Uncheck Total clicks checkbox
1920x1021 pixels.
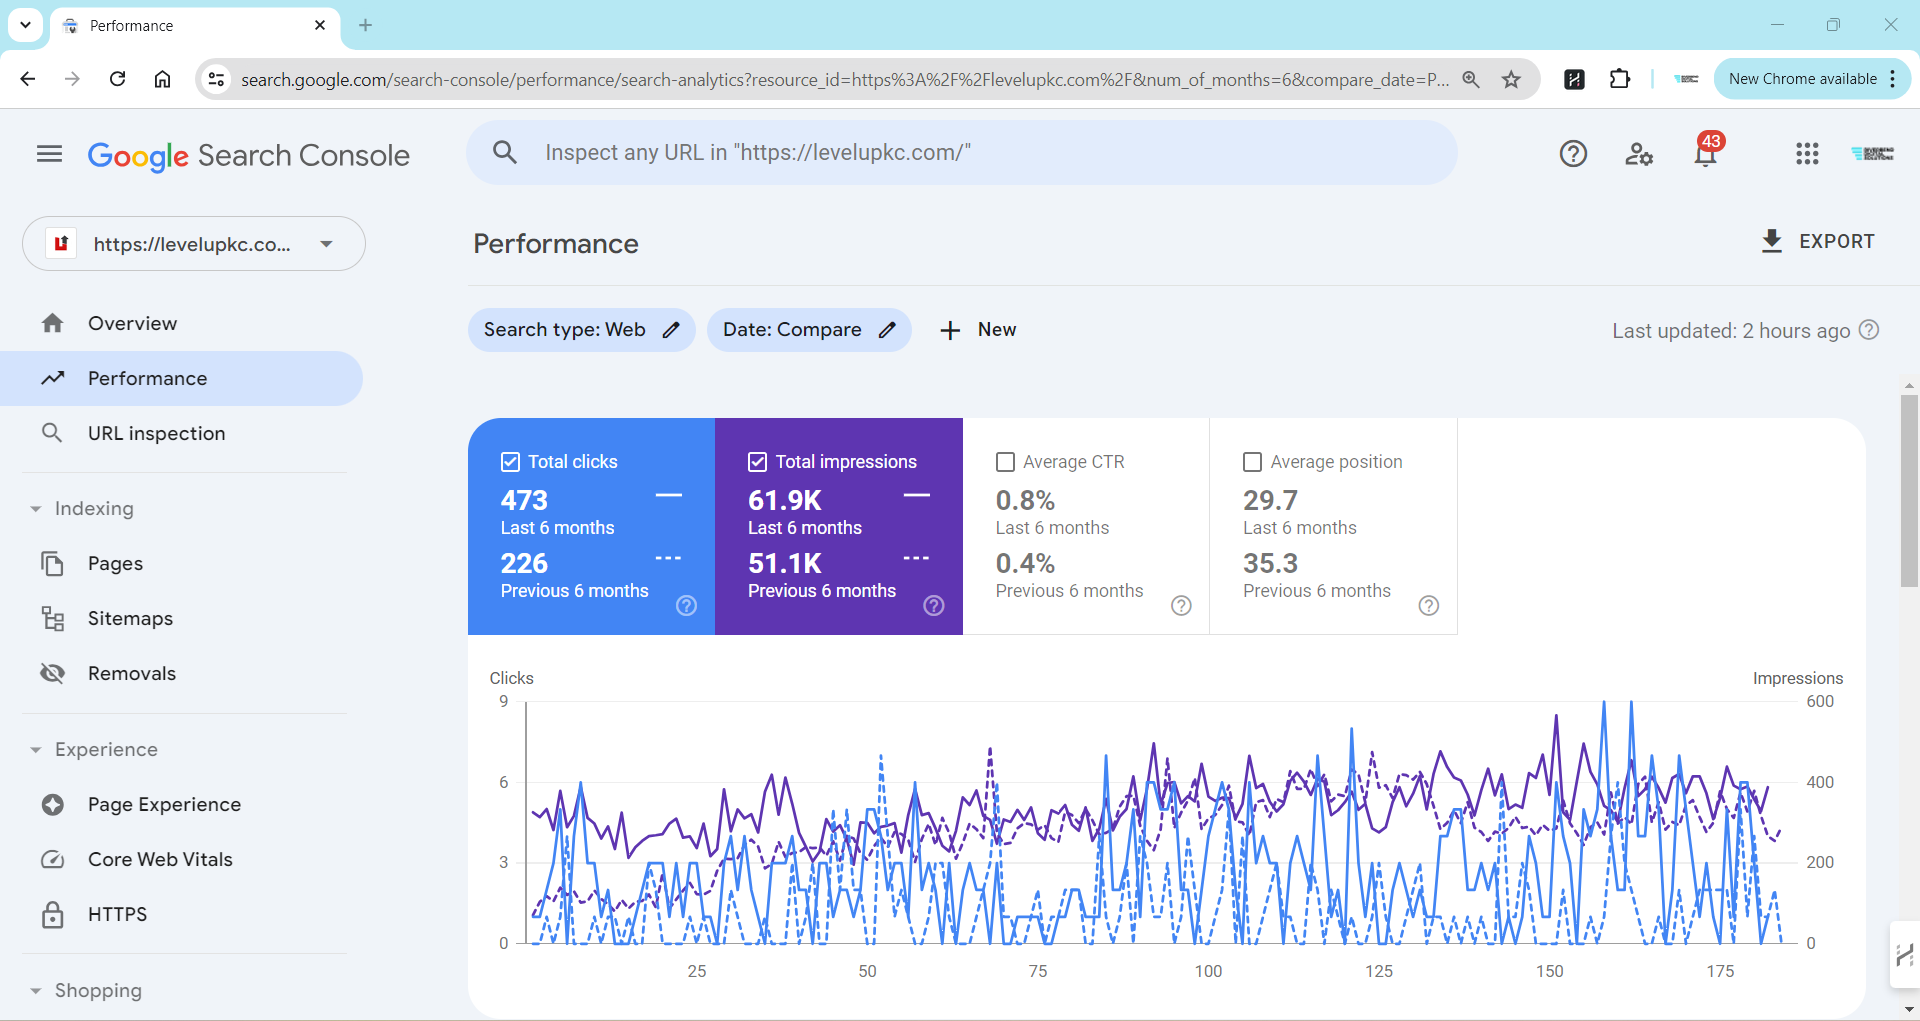[x=510, y=462]
